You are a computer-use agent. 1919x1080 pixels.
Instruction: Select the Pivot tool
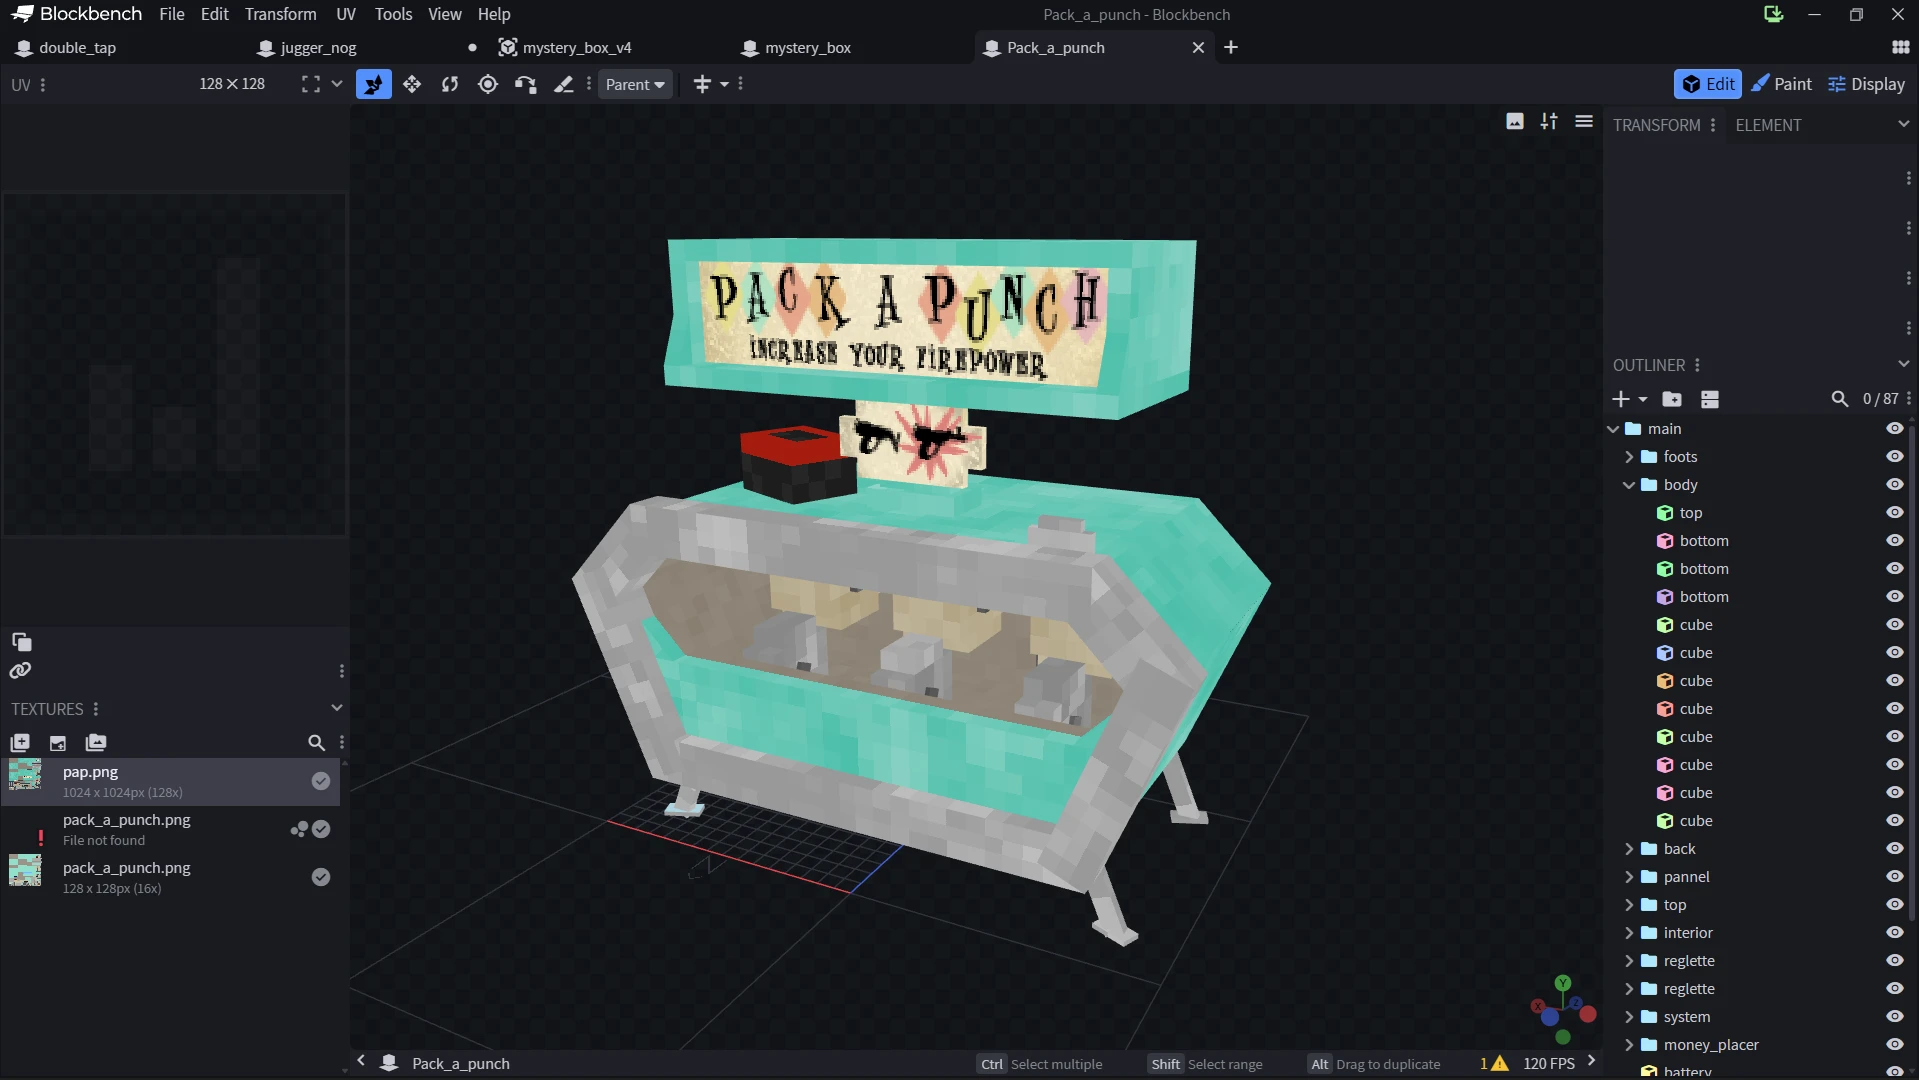[x=488, y=84]
